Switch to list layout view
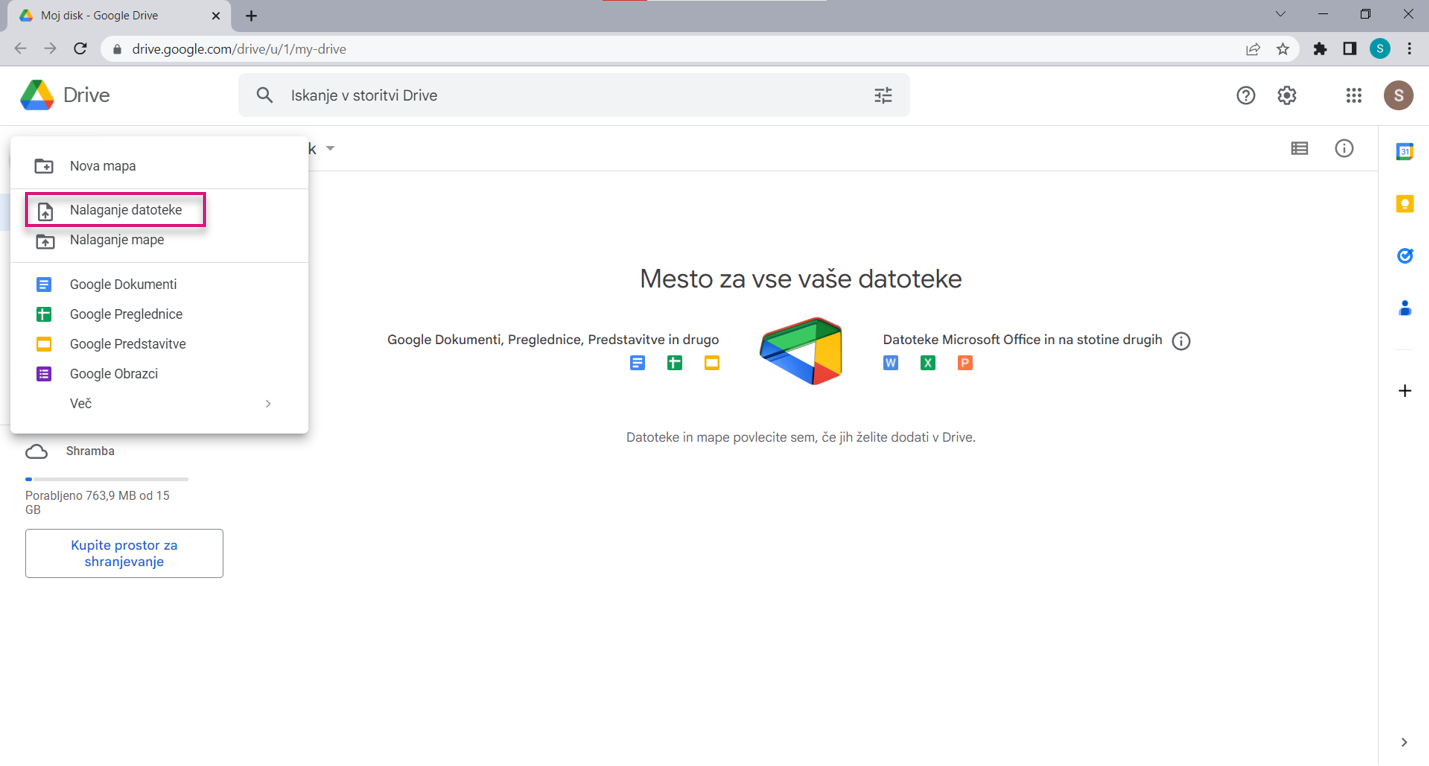Image resolution: width=1429 pixels, height=766 pixels. tap(1299, 149)
